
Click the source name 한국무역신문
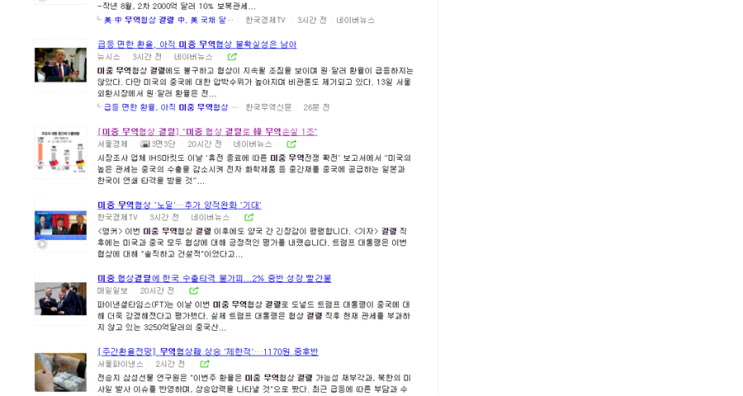tap(268, 108)
